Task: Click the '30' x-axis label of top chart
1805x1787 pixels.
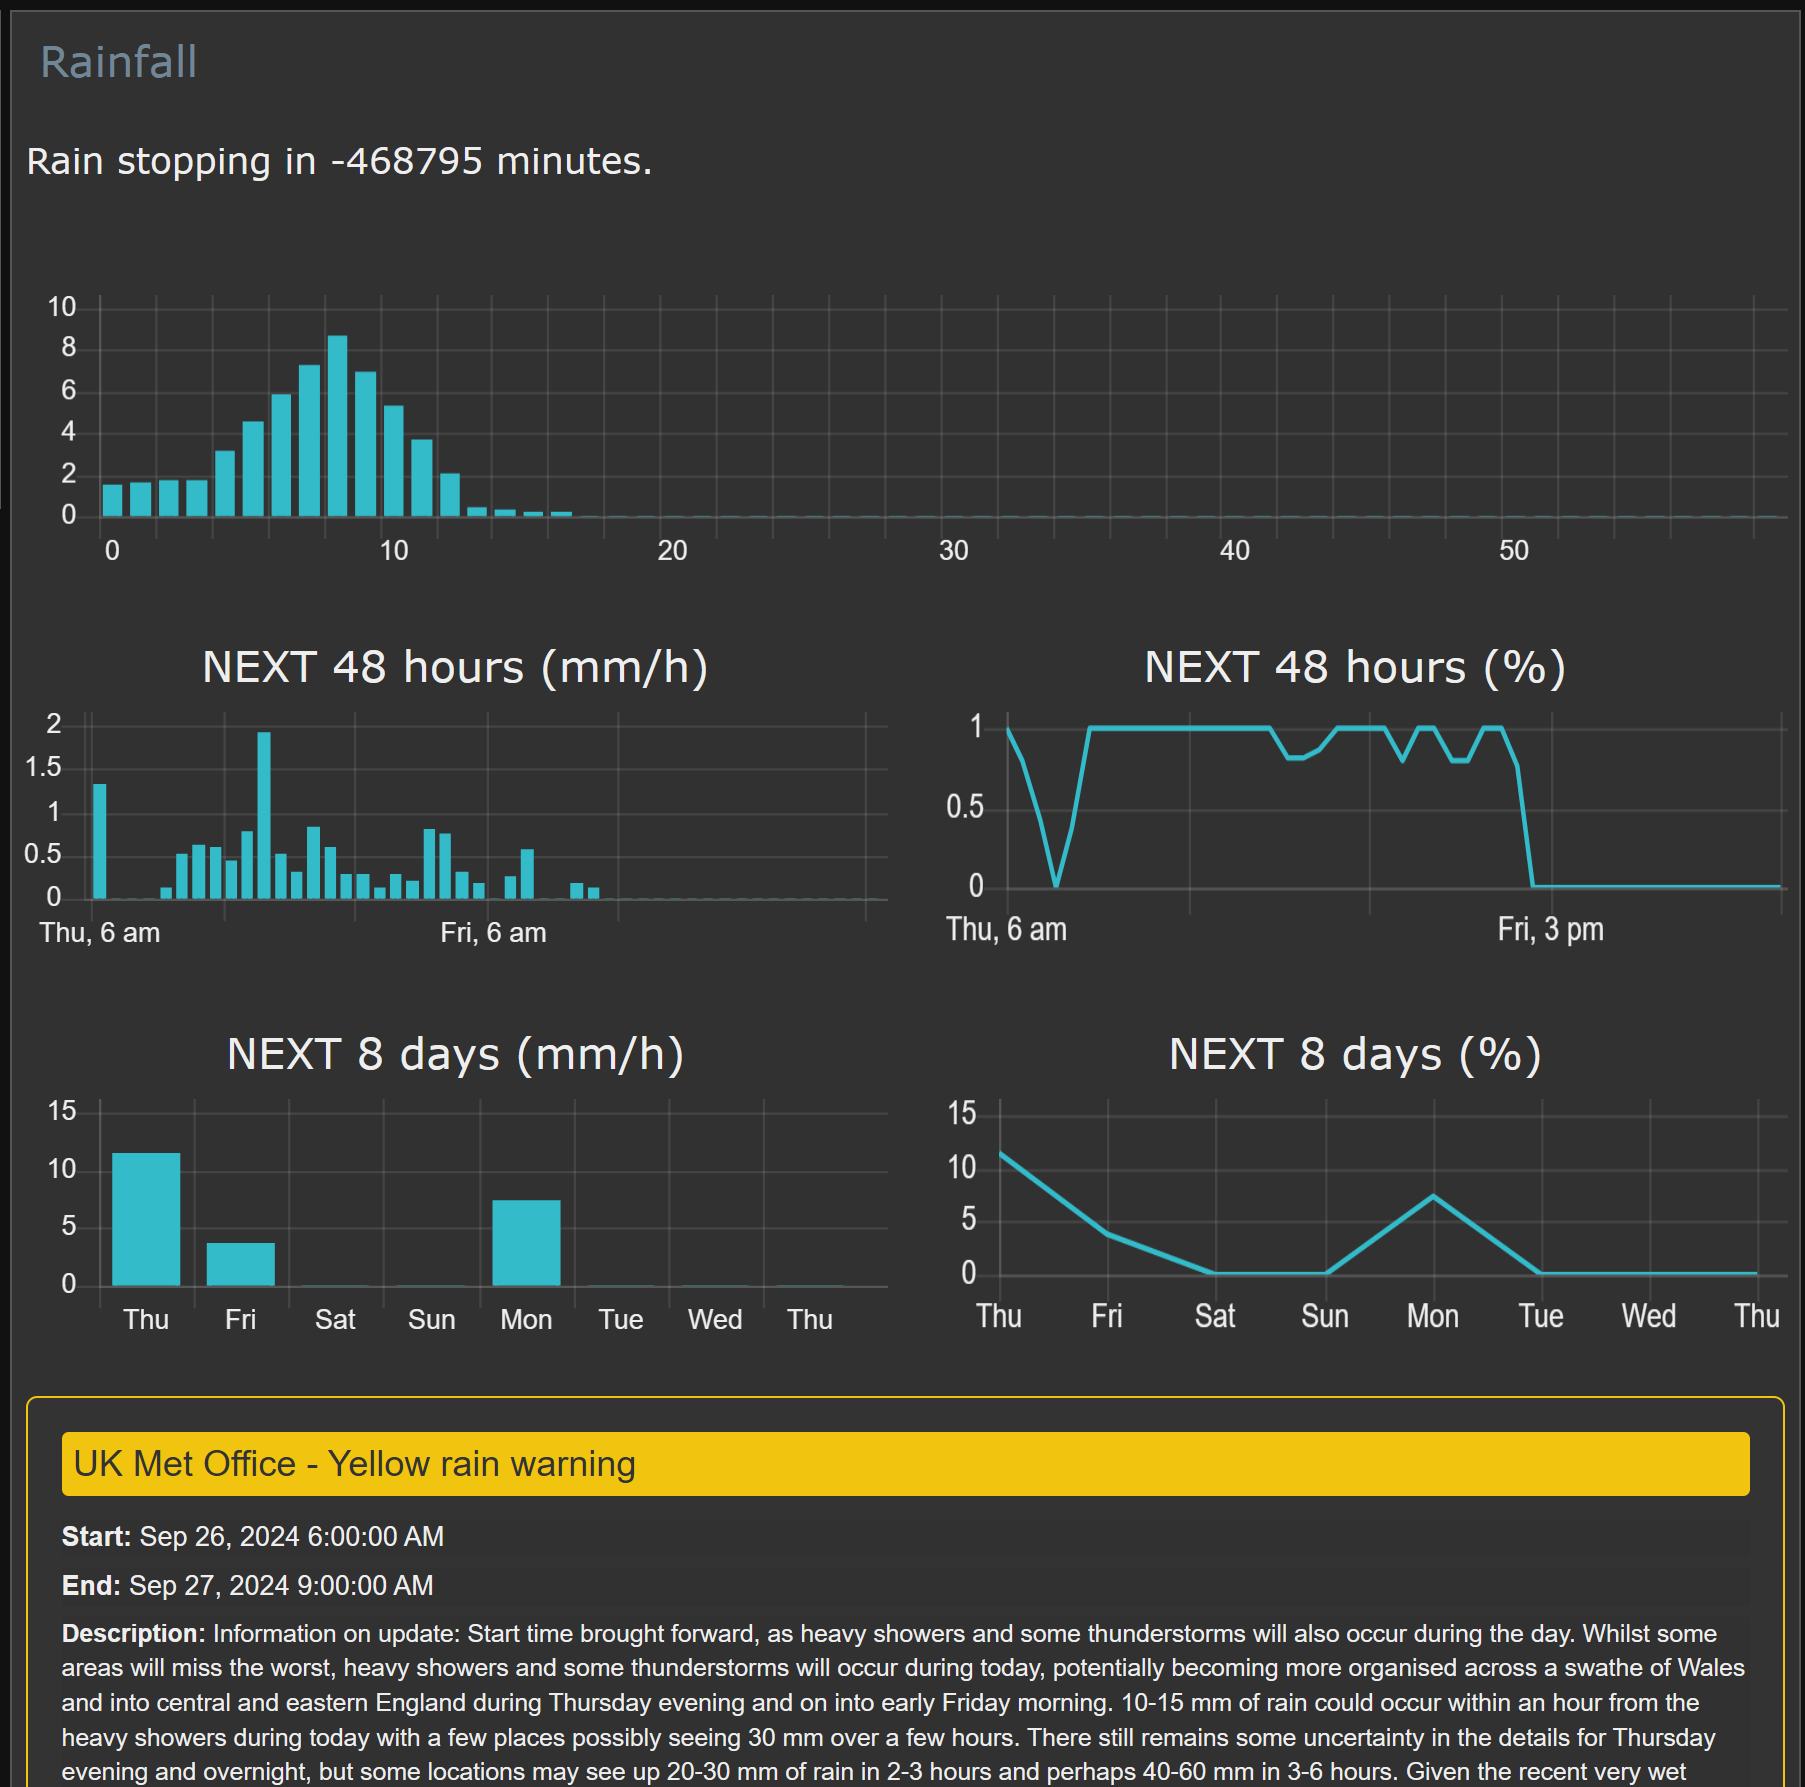Action: [953, 550]
